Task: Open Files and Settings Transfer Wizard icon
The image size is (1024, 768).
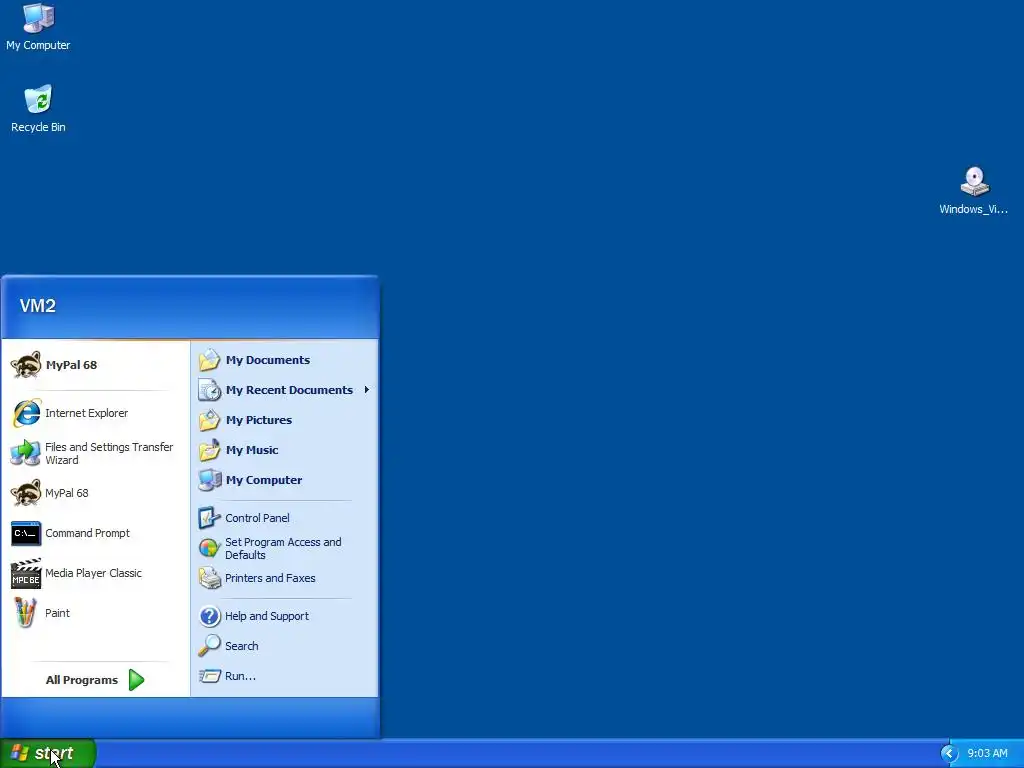Action: [x=26, y=453]
